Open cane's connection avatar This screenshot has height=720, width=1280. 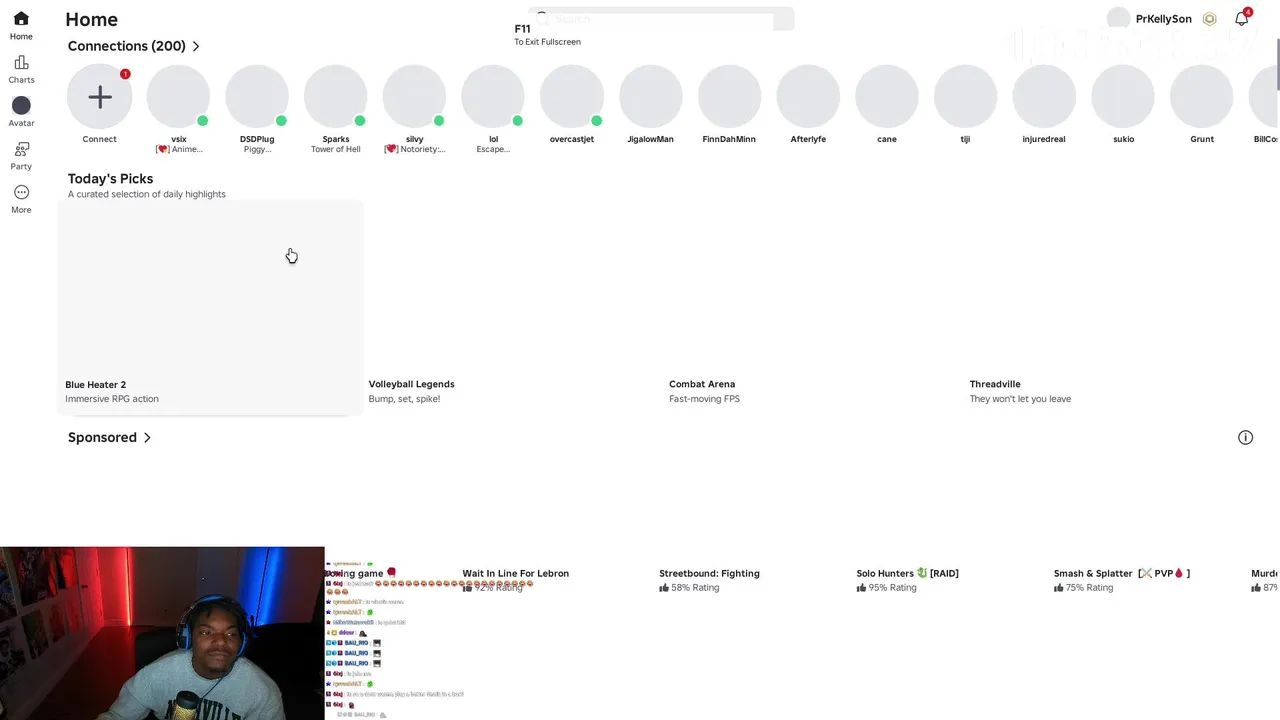(887, 97)
